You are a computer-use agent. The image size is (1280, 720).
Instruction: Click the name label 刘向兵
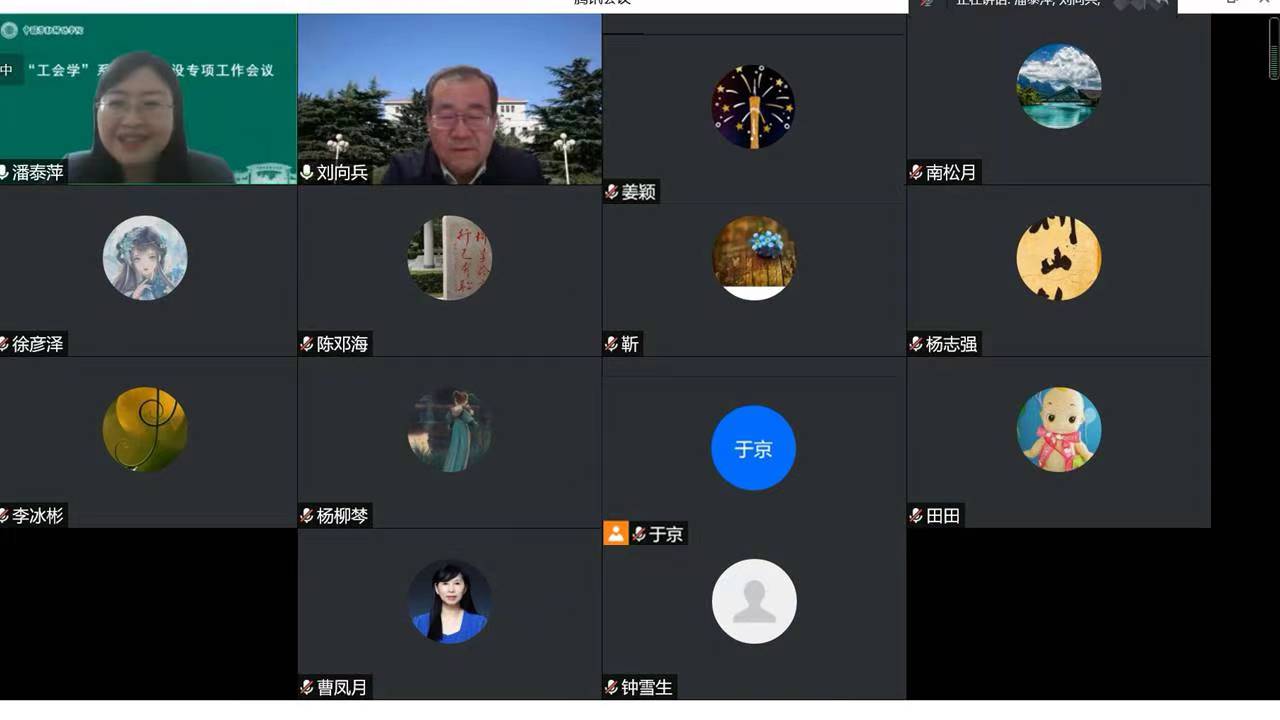[x=342, y=173]
